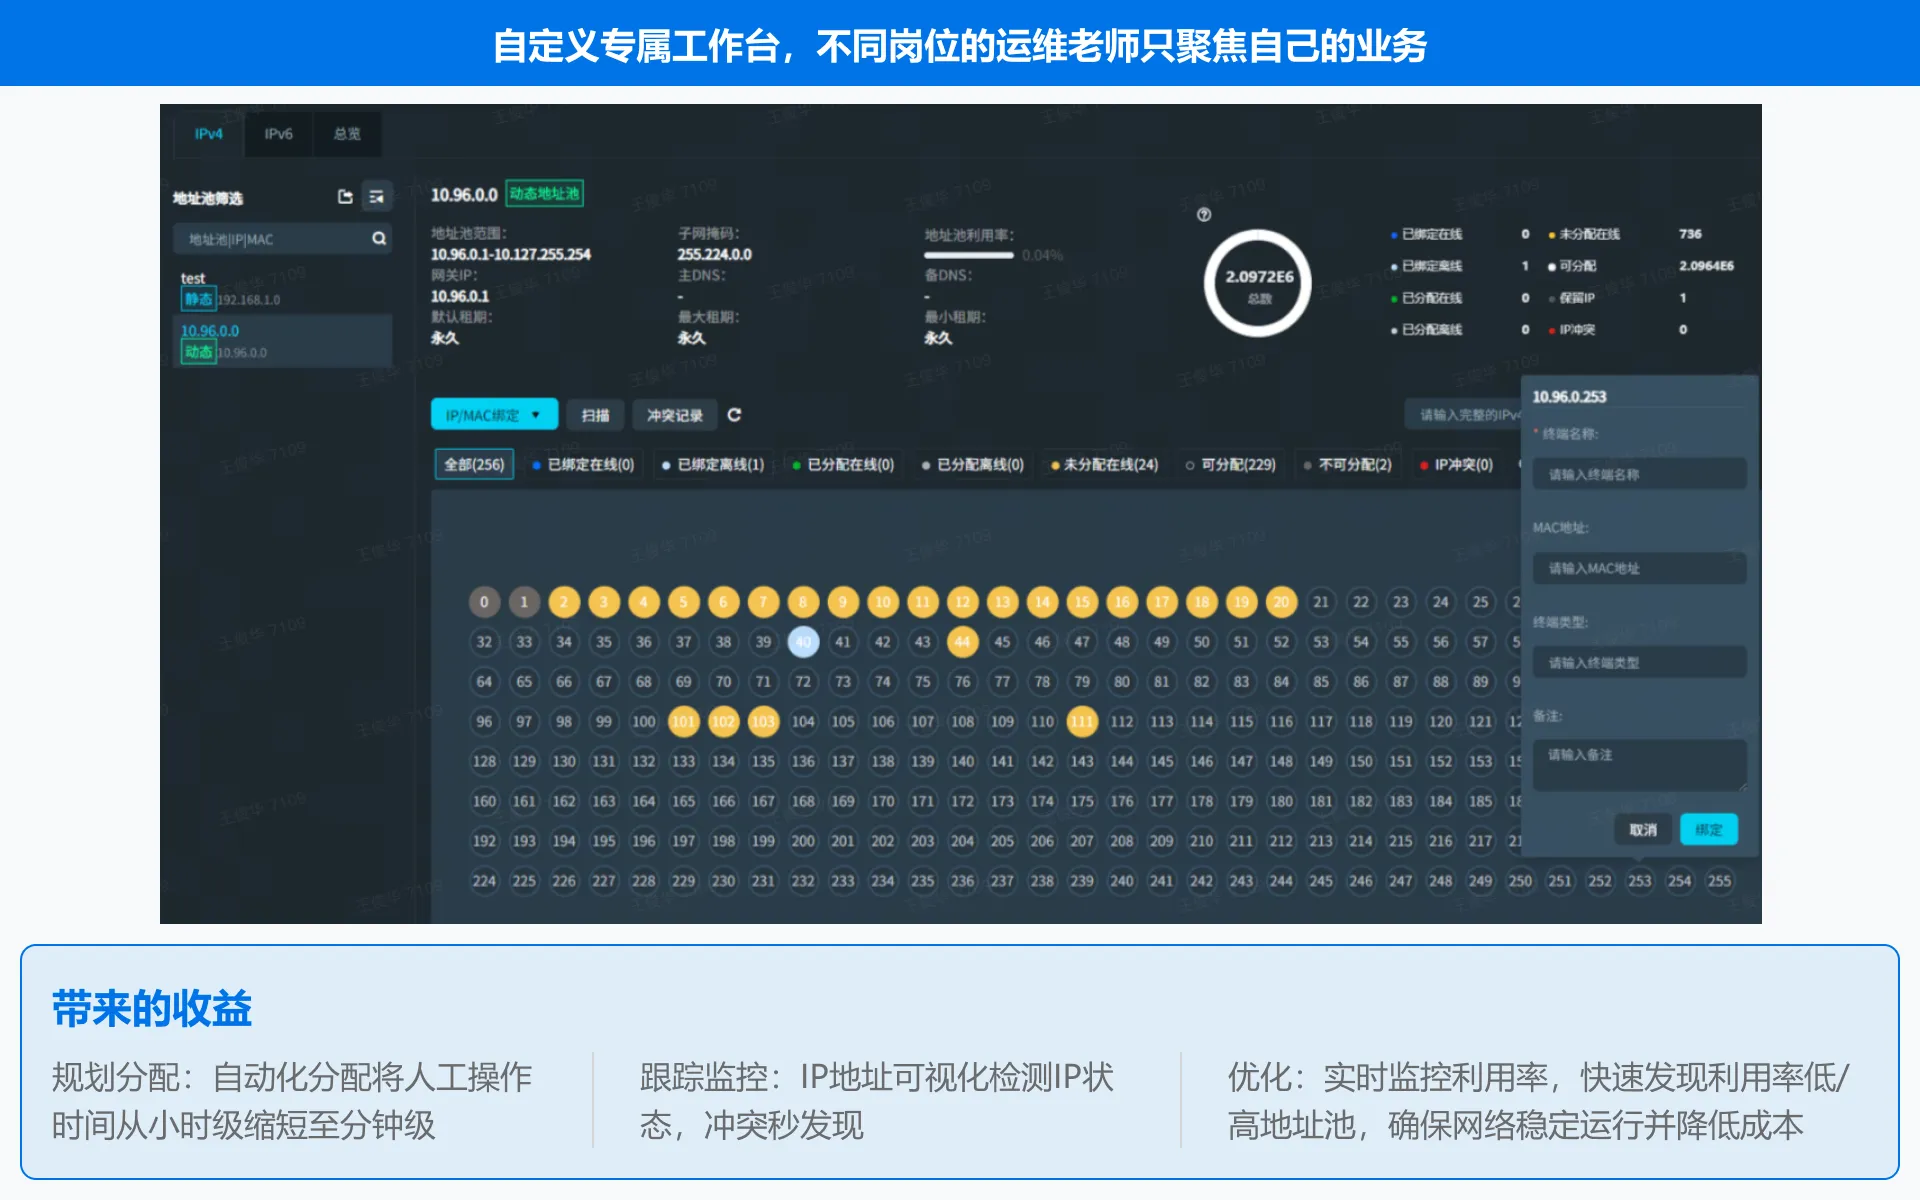
Task: Filter by 不可分配(2)
Action: point(1347,465)
